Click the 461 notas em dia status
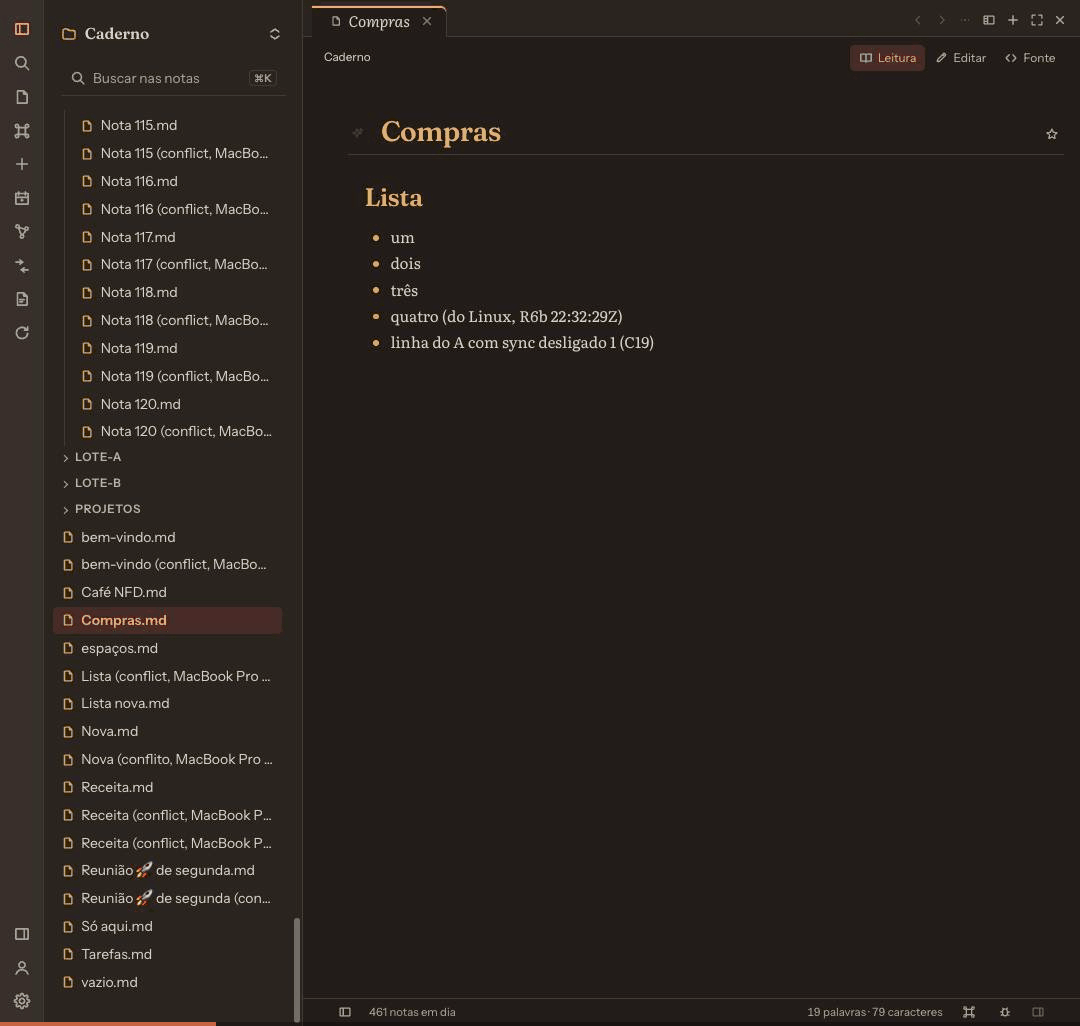This screenshot has width=1080, height=1026. 412,1012
